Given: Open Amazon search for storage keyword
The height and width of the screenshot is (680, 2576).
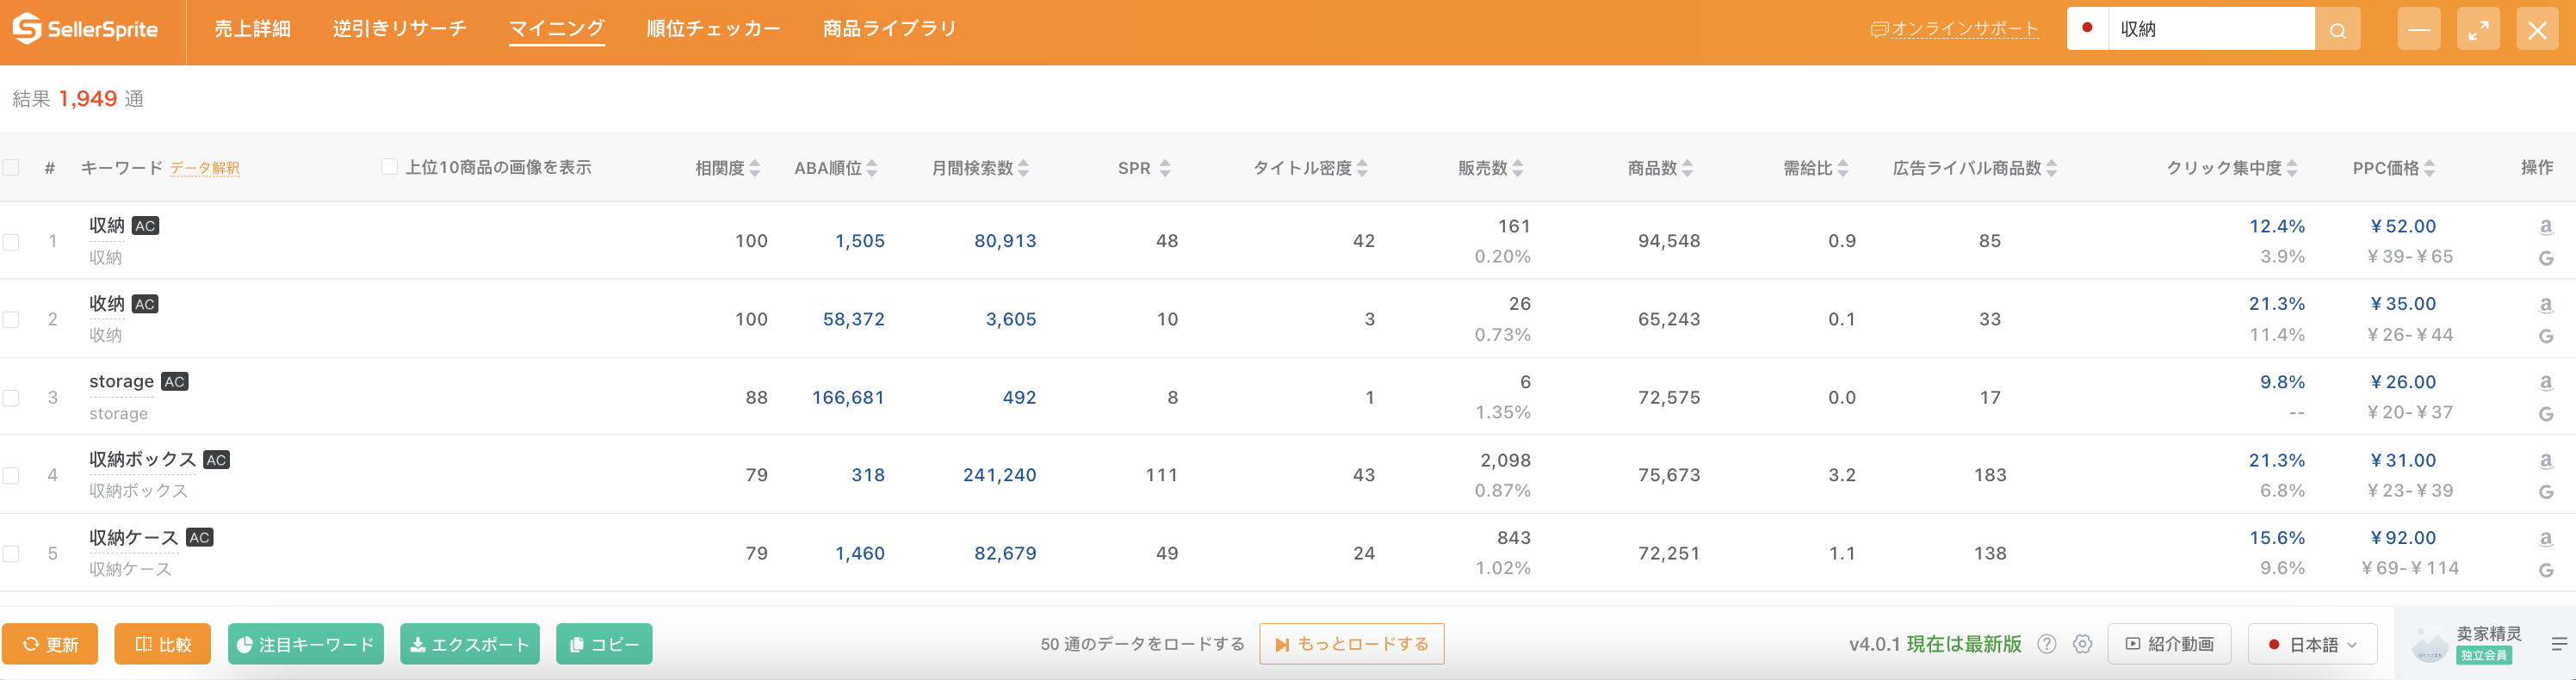Looking at the screenshot, I should 2545,383.
